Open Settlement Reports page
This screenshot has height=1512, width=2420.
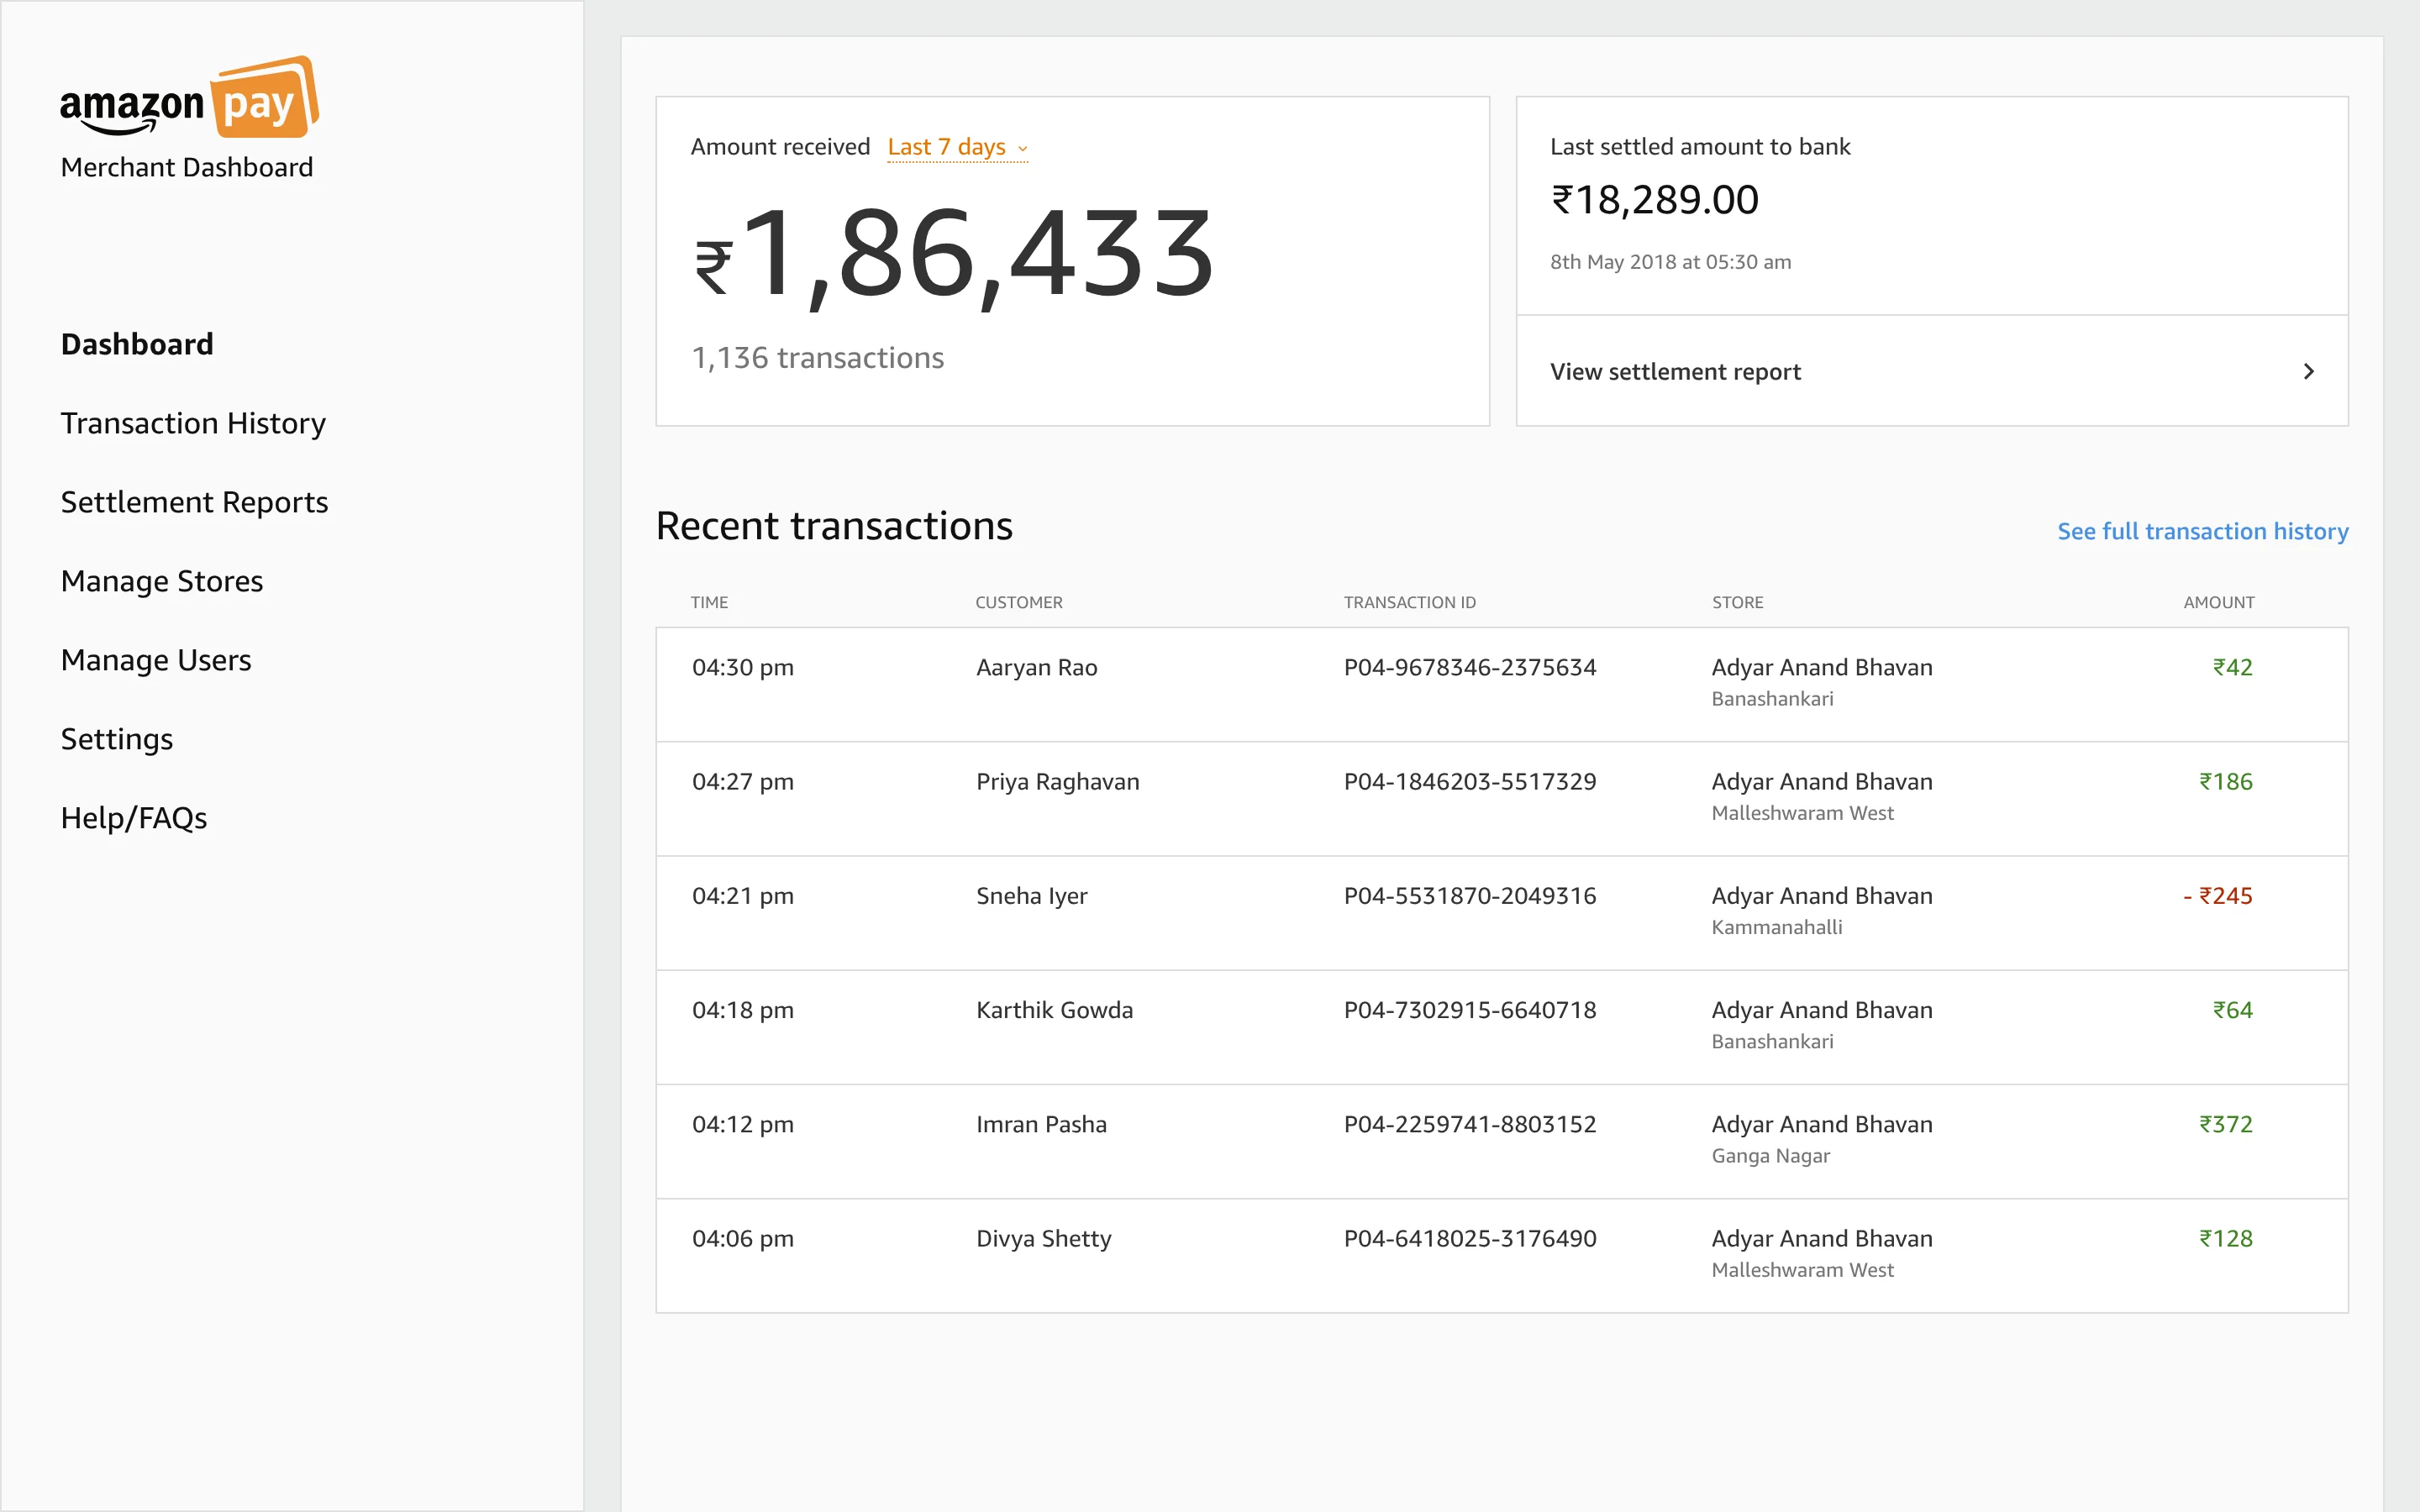[x=194, y=502]
